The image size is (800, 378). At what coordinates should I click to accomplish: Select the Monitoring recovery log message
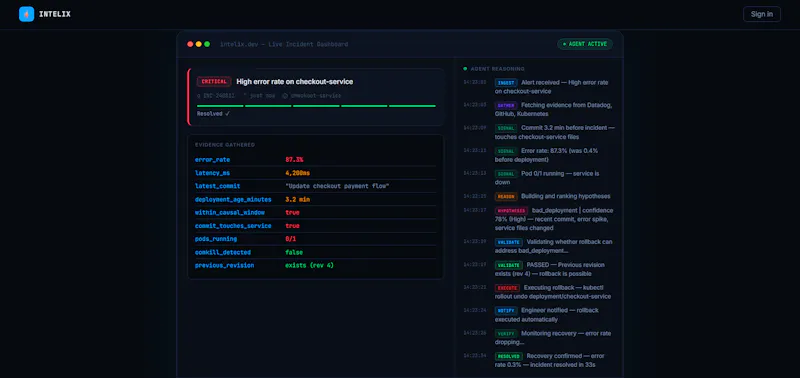(553, 338)
